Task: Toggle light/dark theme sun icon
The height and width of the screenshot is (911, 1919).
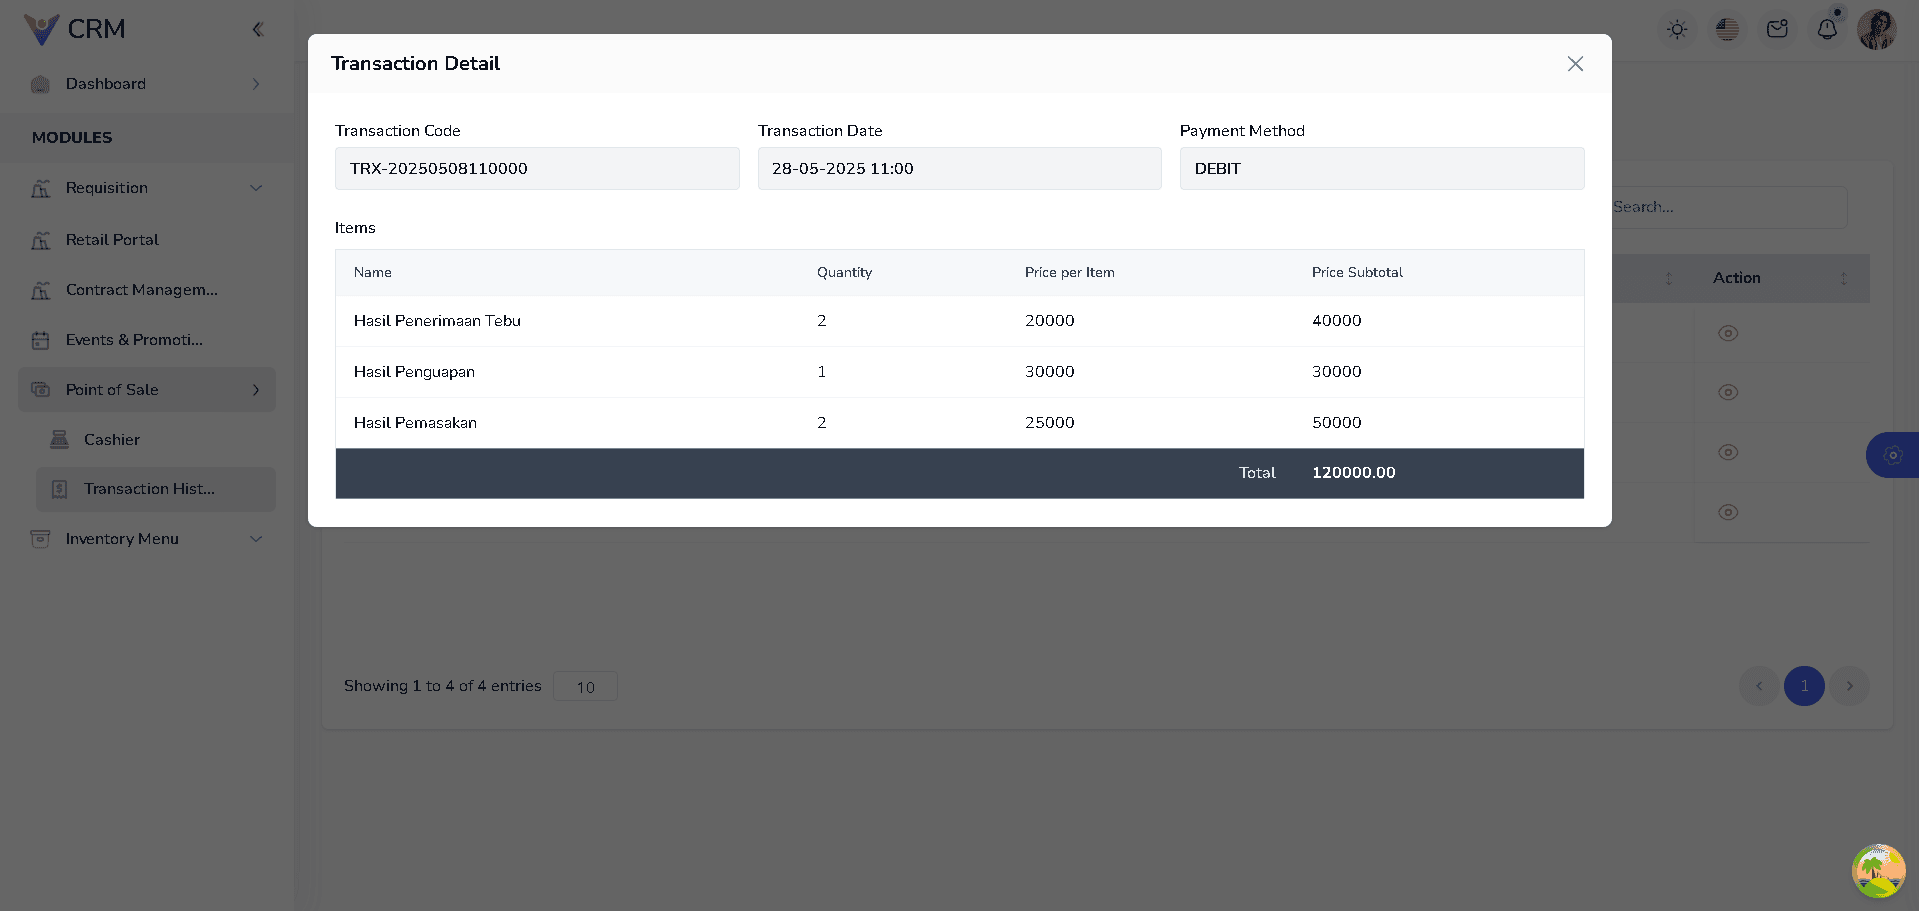Action: coord(1677,29)
